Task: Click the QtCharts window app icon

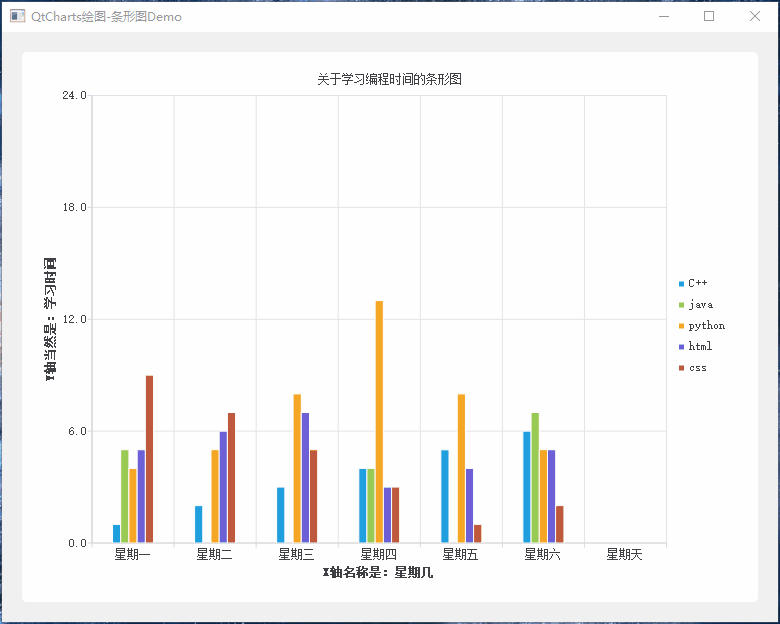Action: pyautogui.click(x=17, y=16)
